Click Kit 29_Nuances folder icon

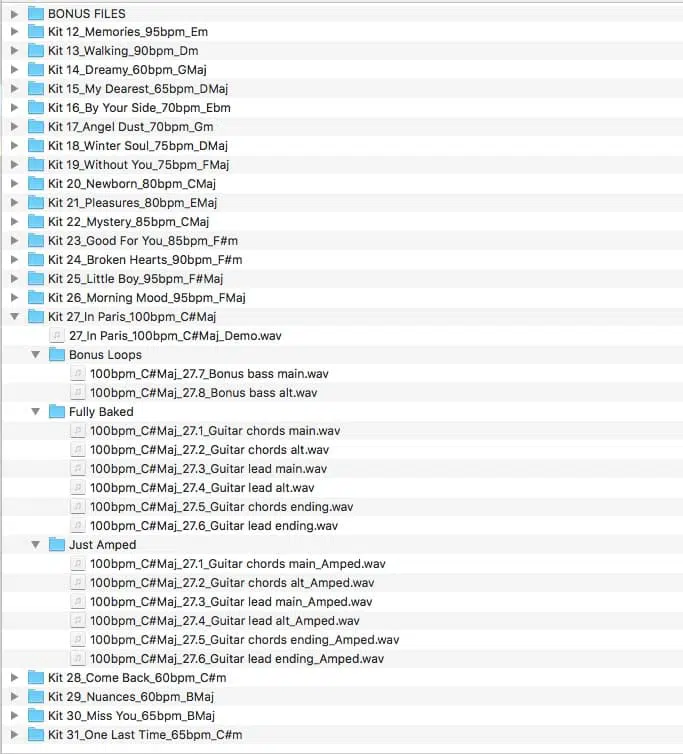(36, 696)
